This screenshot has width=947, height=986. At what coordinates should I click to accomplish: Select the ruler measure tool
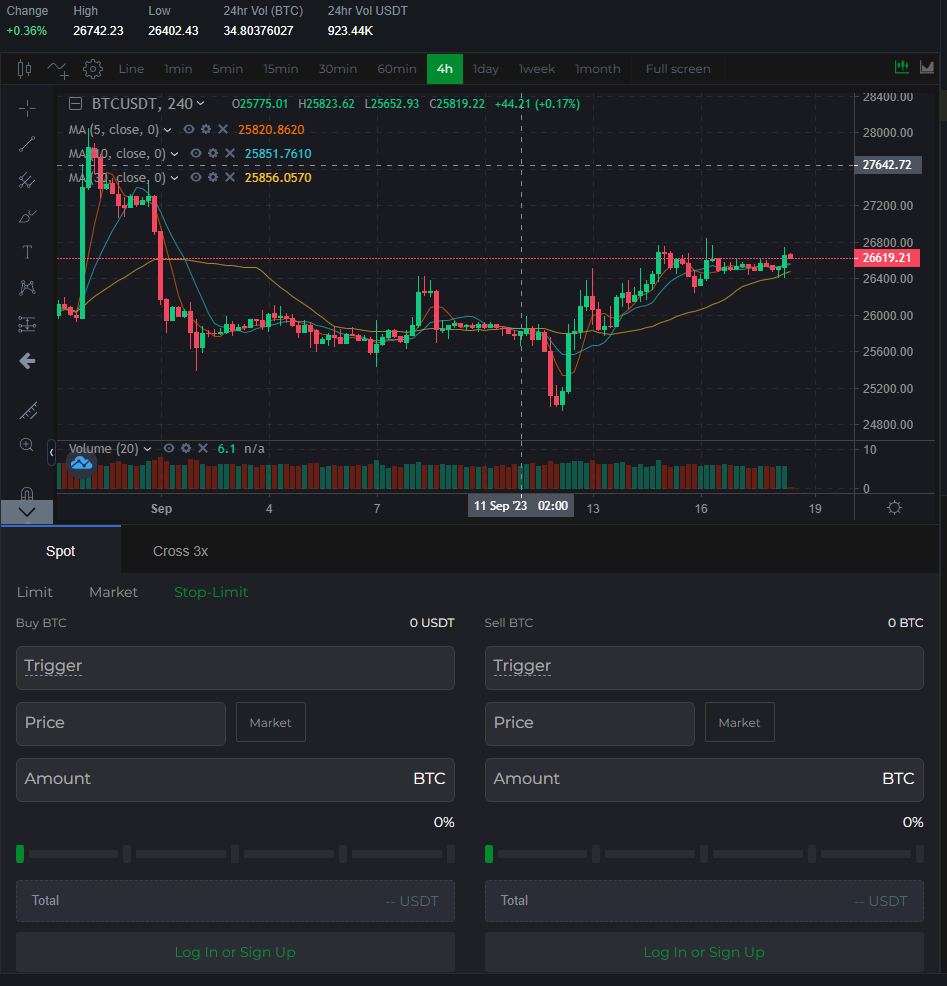point(28,411)
